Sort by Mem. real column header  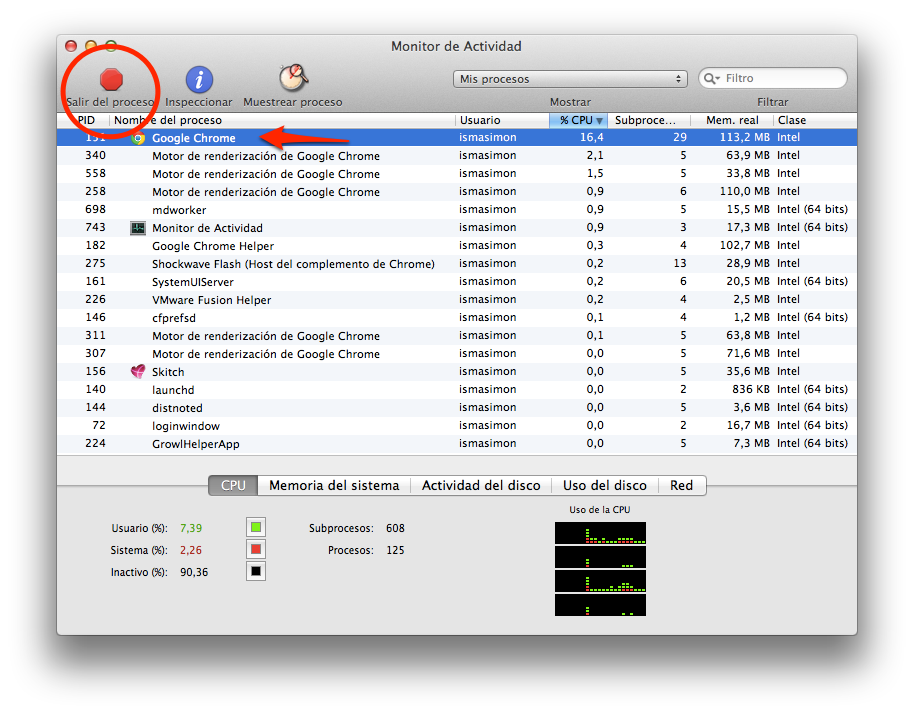[x=732, y=120]
